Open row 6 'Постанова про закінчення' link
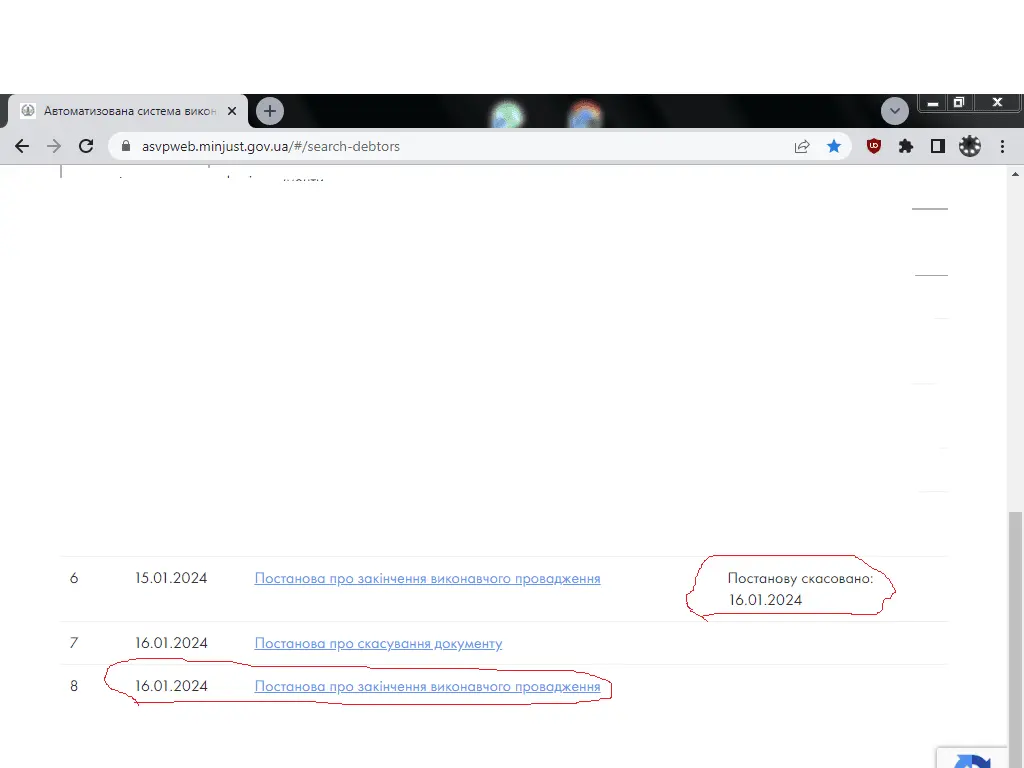Viewport: 1024px width, 768px height. [x=427, y=578]
